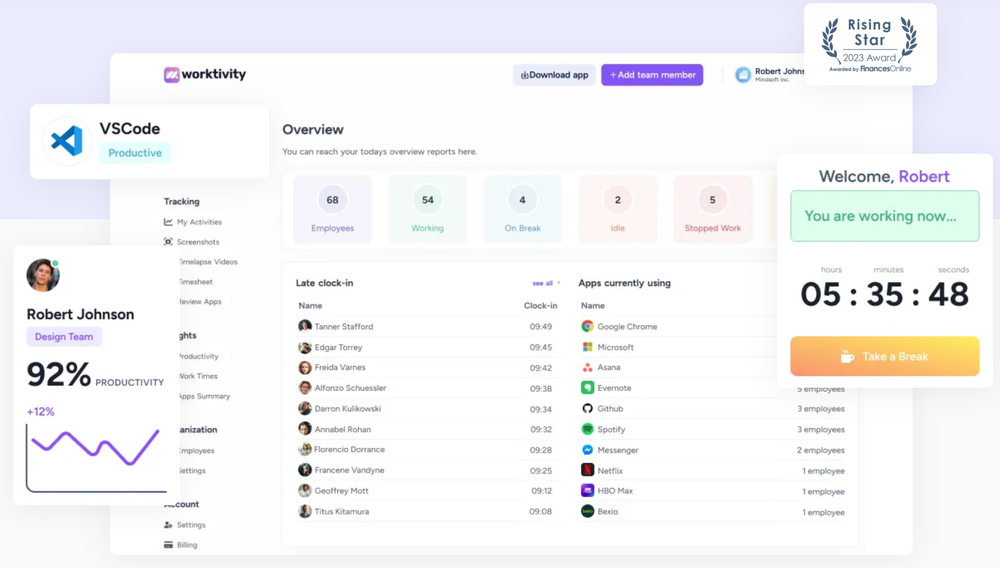Click the Asana app icon
The width and height of the screenshot is (1000, 568).
(587, 367)
